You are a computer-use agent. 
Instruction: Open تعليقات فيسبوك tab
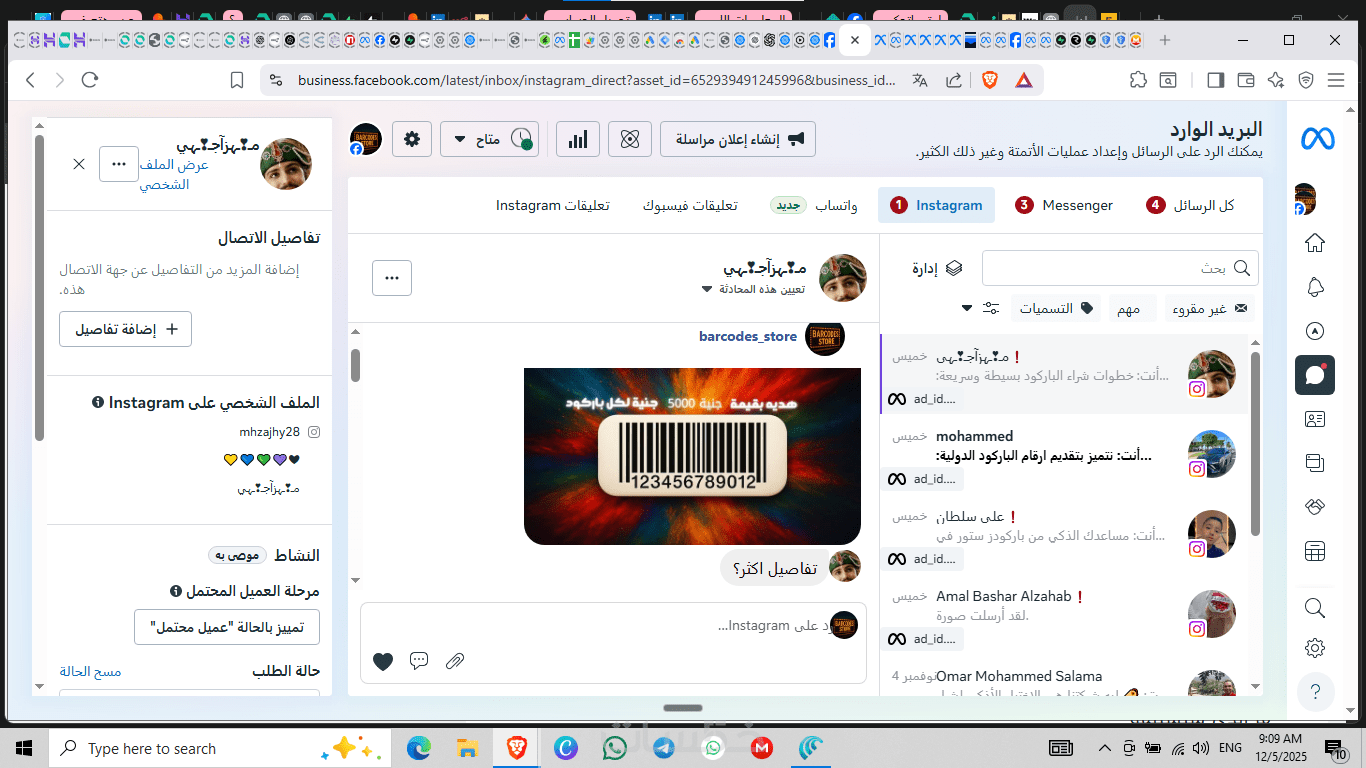690,205
